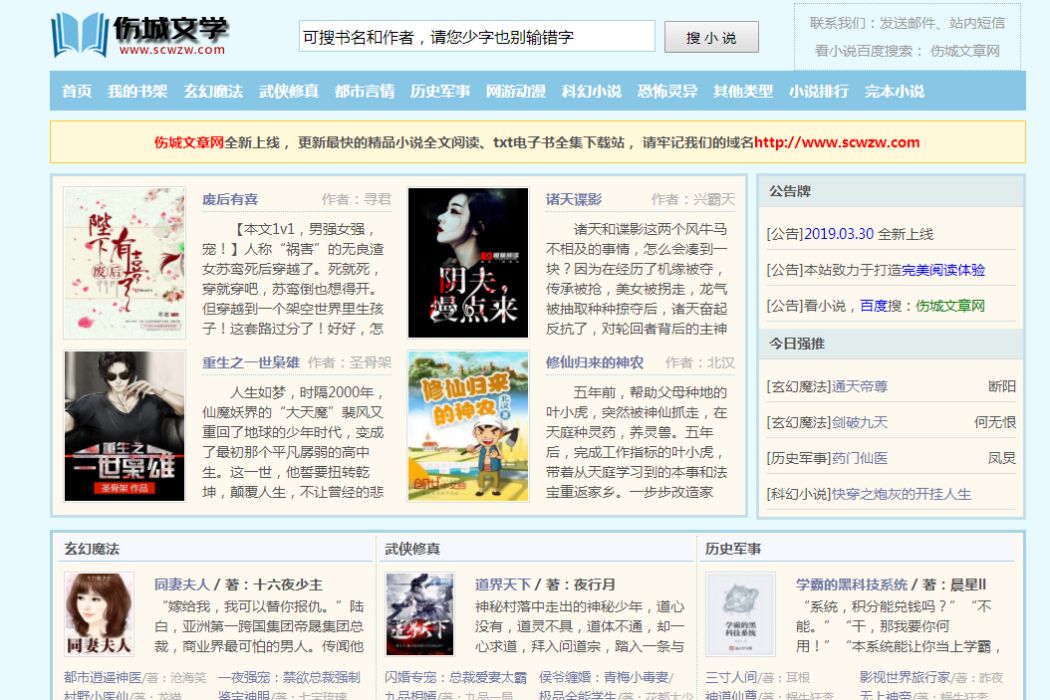1050x700 pixels.
Task: Open the 废后有喜 book cover thumbnail
Action: 125,263
